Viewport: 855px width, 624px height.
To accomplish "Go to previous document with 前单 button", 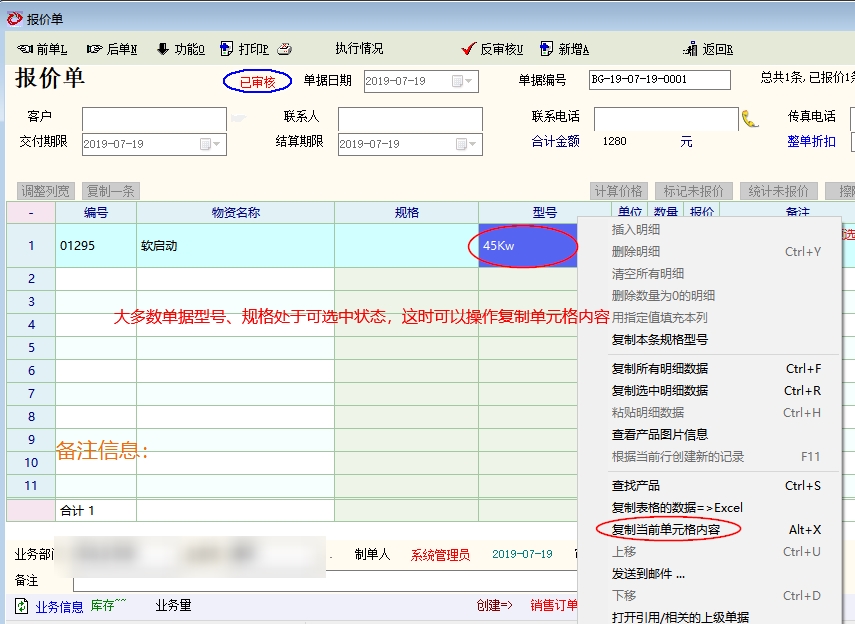I will (42, 49).
